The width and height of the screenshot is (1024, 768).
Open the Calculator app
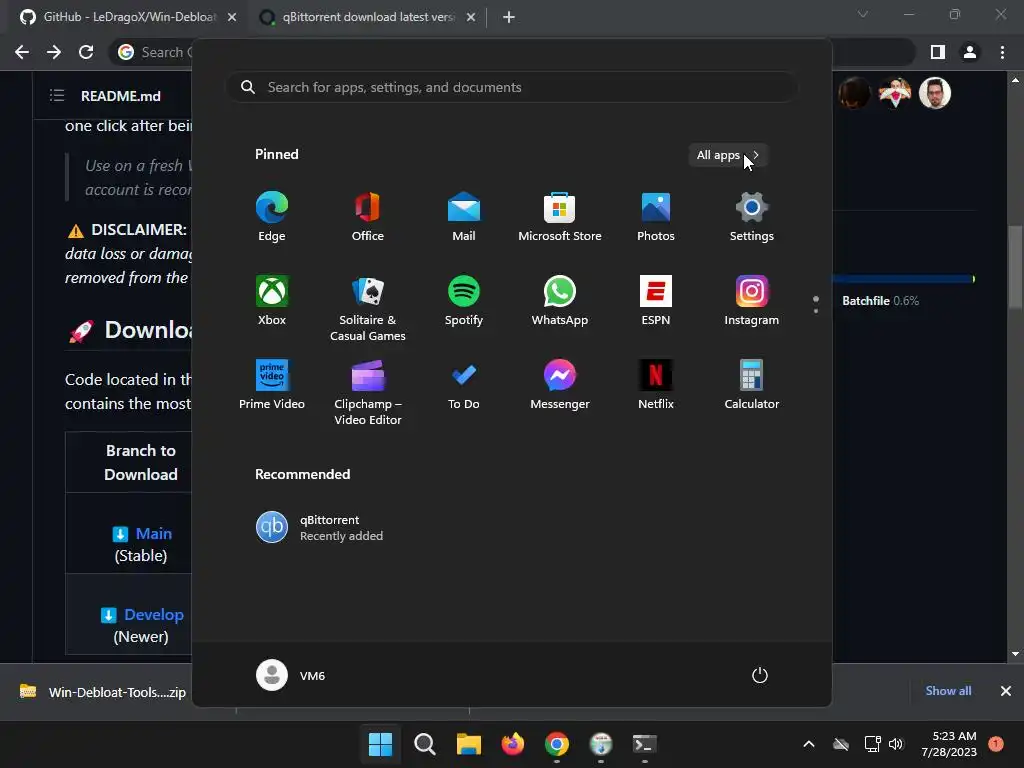click(x=752, y=385)
